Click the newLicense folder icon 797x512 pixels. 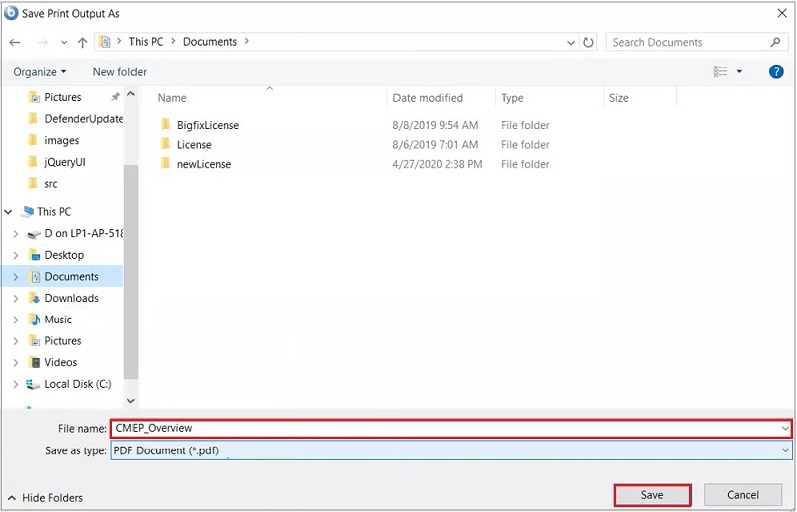(165, 164)
